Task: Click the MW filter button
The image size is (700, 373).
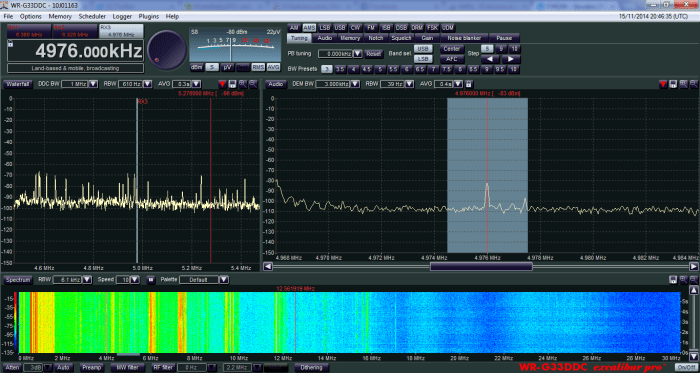Action: (x=127, y=368)
